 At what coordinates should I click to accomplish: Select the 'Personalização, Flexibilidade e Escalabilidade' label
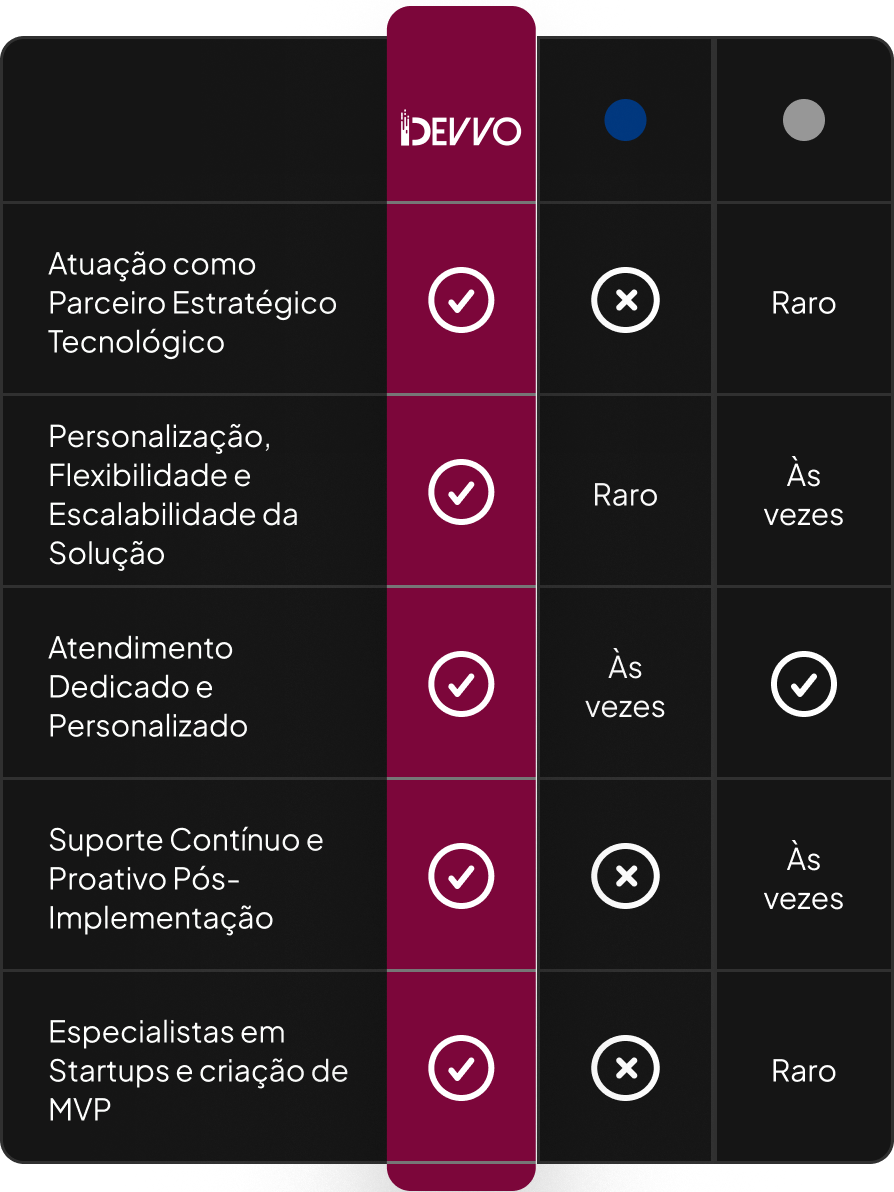(173, 495)
